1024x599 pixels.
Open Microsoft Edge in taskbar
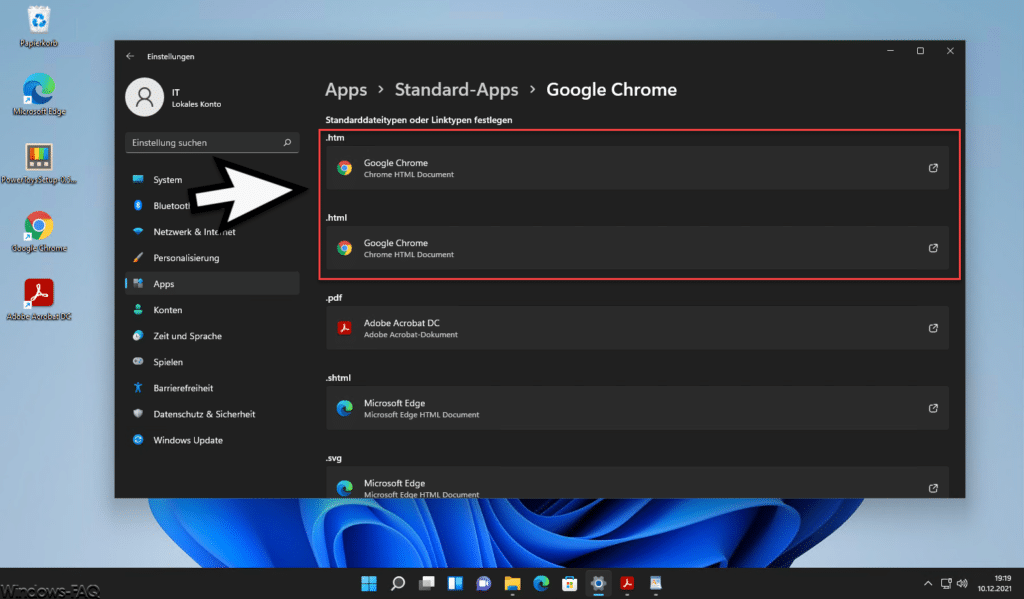(541, 583)
